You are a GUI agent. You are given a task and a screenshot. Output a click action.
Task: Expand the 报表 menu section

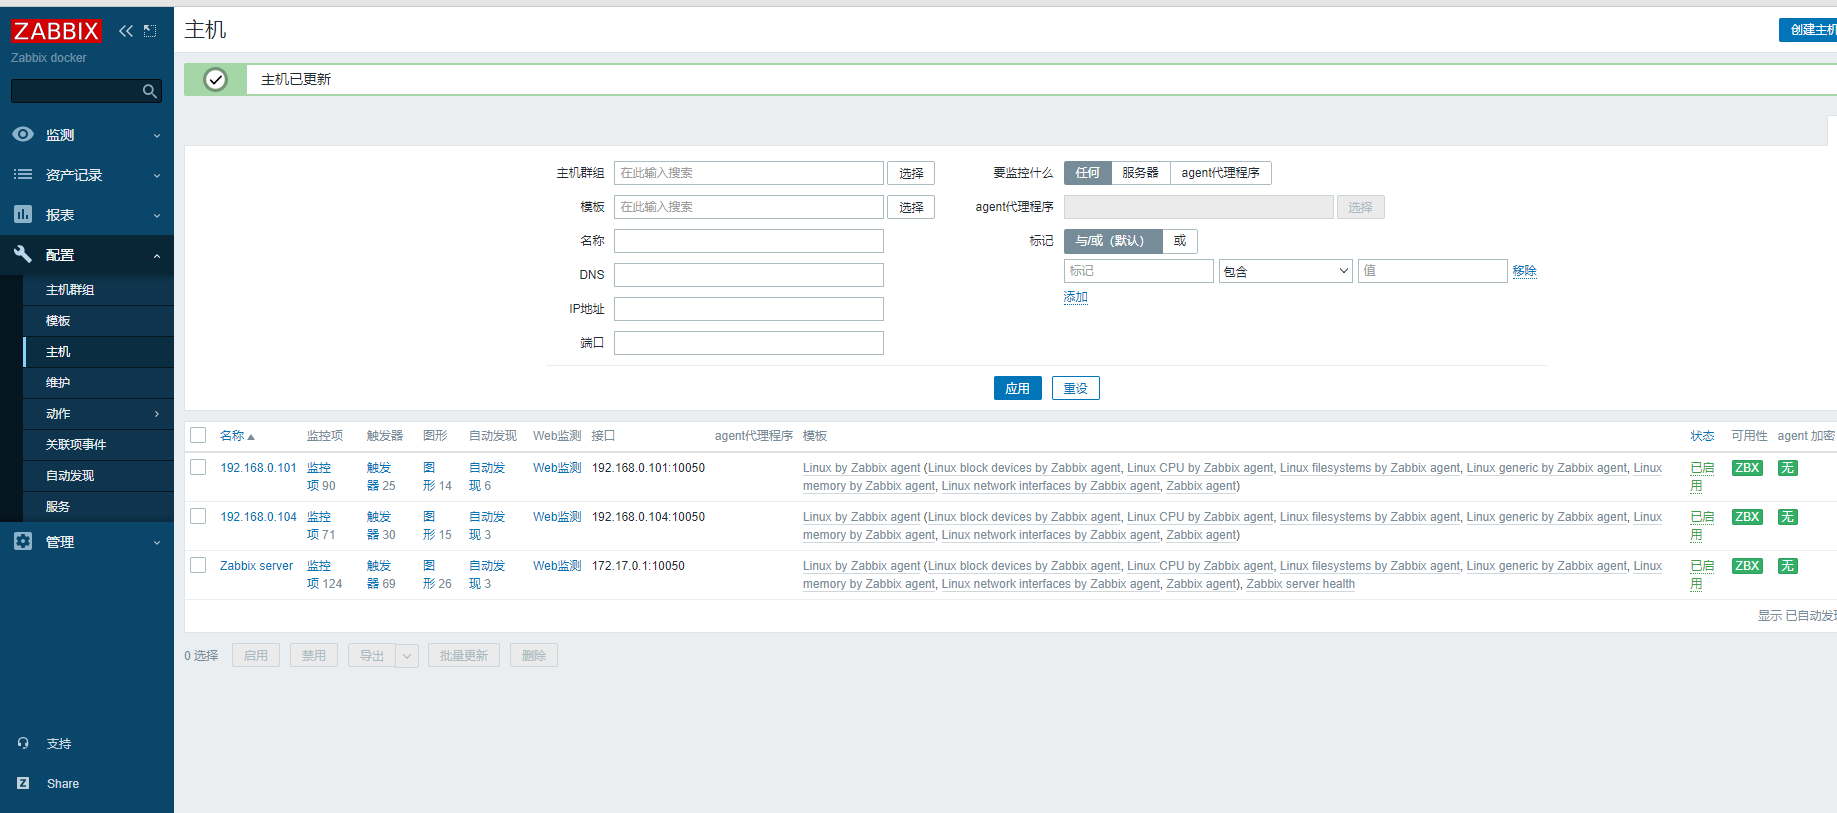157,215
